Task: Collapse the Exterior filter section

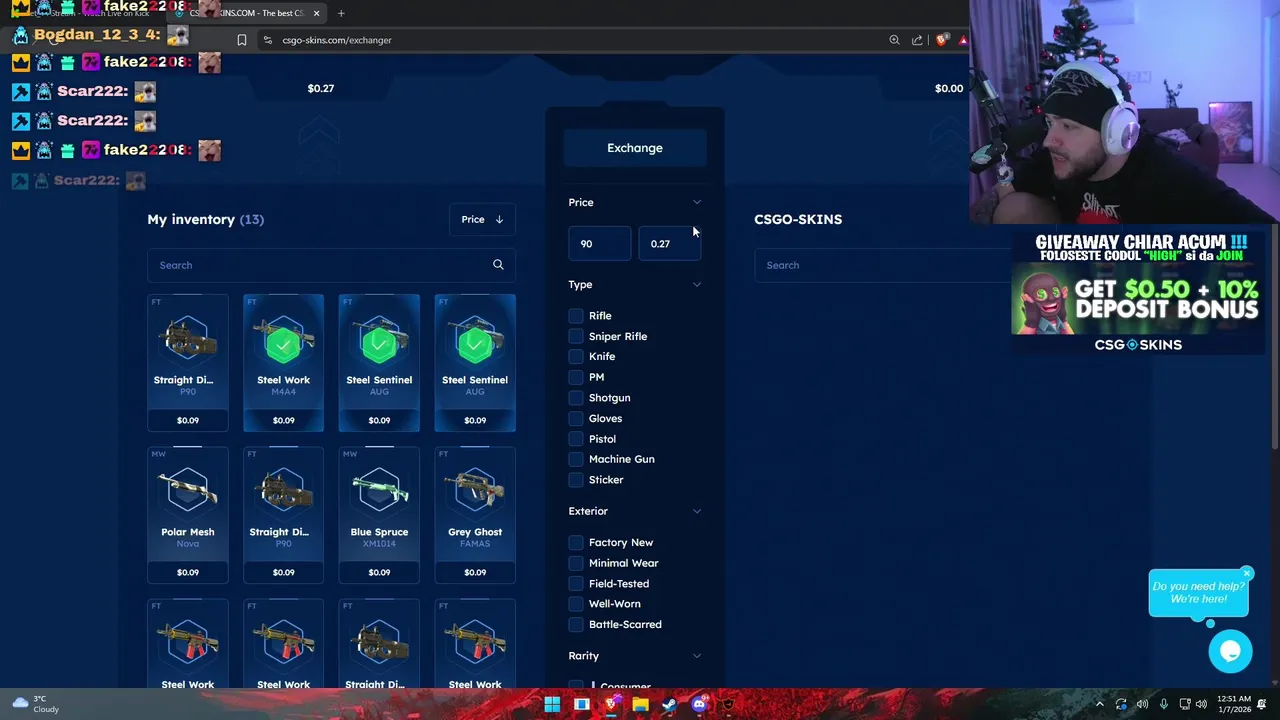Action: 697,511
